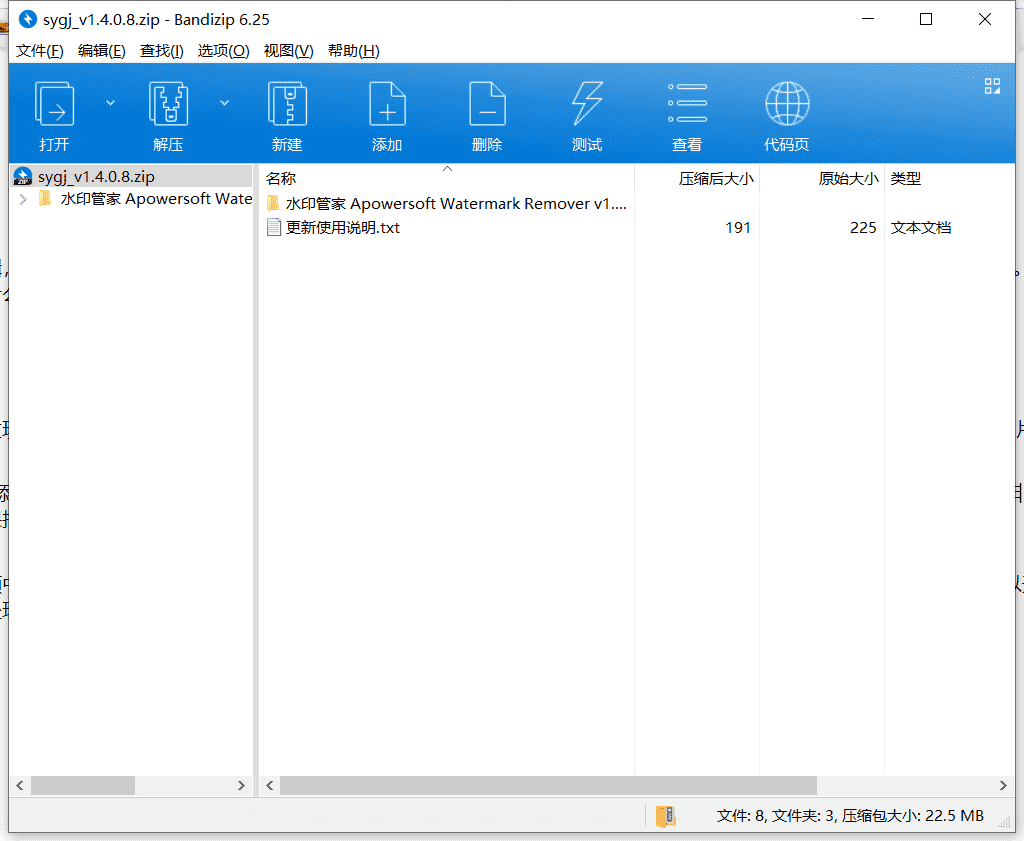Click the archive icon in status bar

pos(665,816)
